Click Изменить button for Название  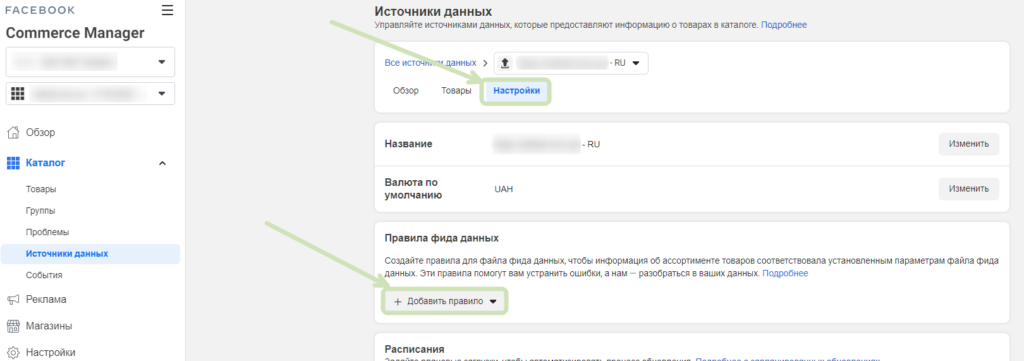[968, 144]
